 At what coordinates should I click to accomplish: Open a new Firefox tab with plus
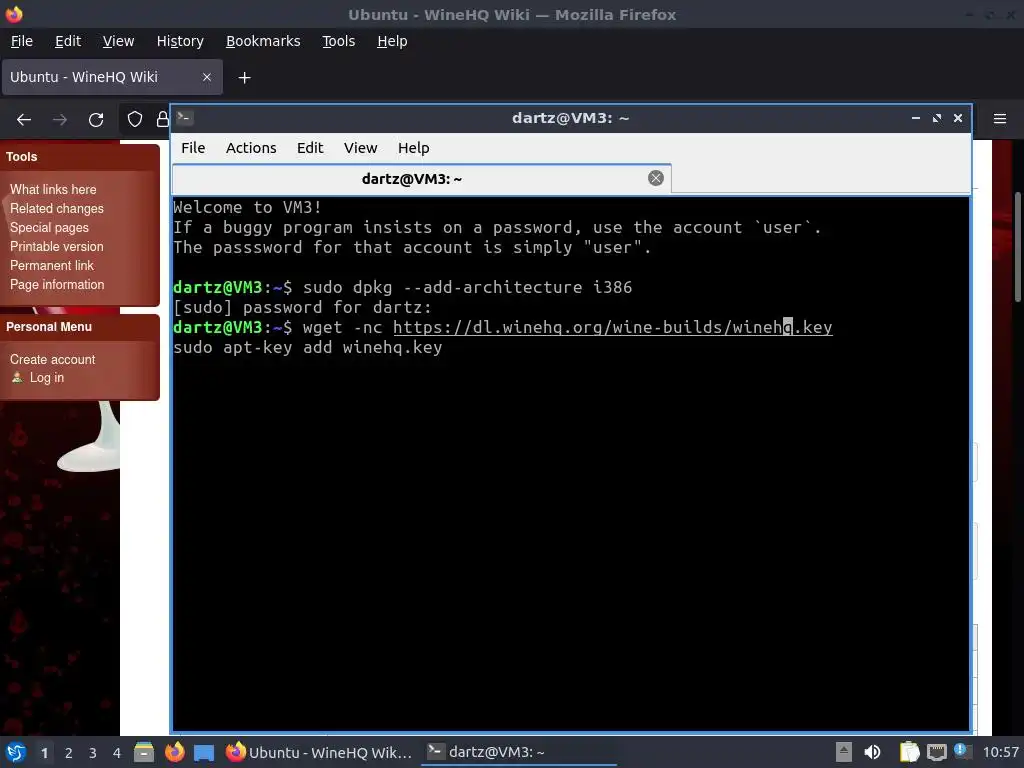244,78
